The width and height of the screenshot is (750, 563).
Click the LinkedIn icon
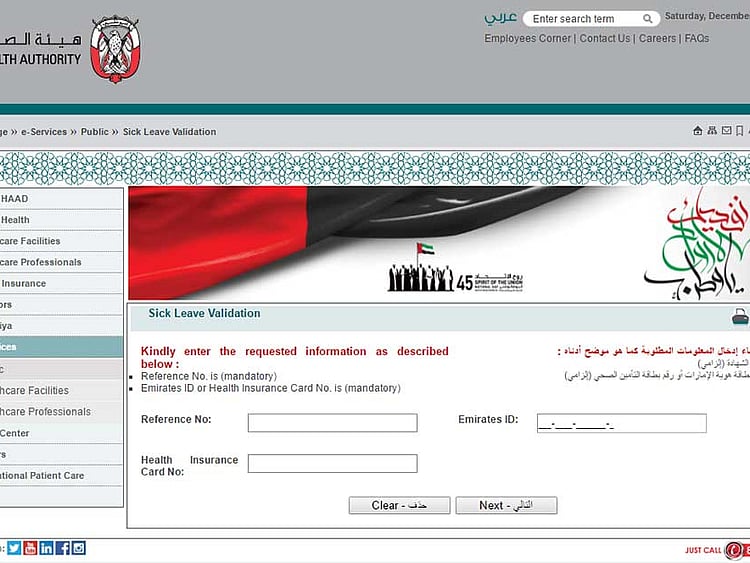pos(46,548)
